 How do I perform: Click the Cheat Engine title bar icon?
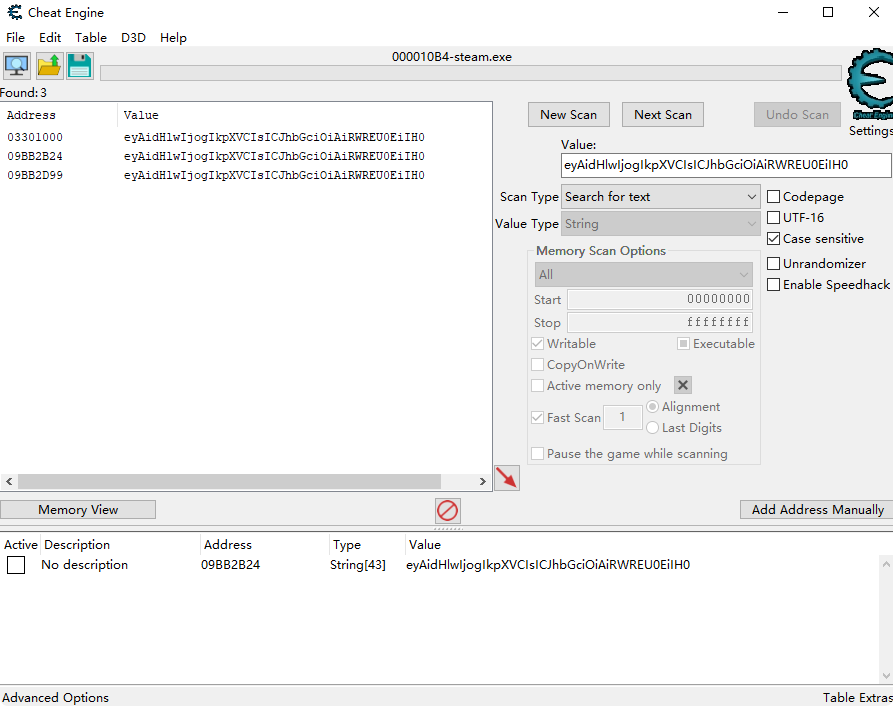pyautogui.click(x=14, y=13)
